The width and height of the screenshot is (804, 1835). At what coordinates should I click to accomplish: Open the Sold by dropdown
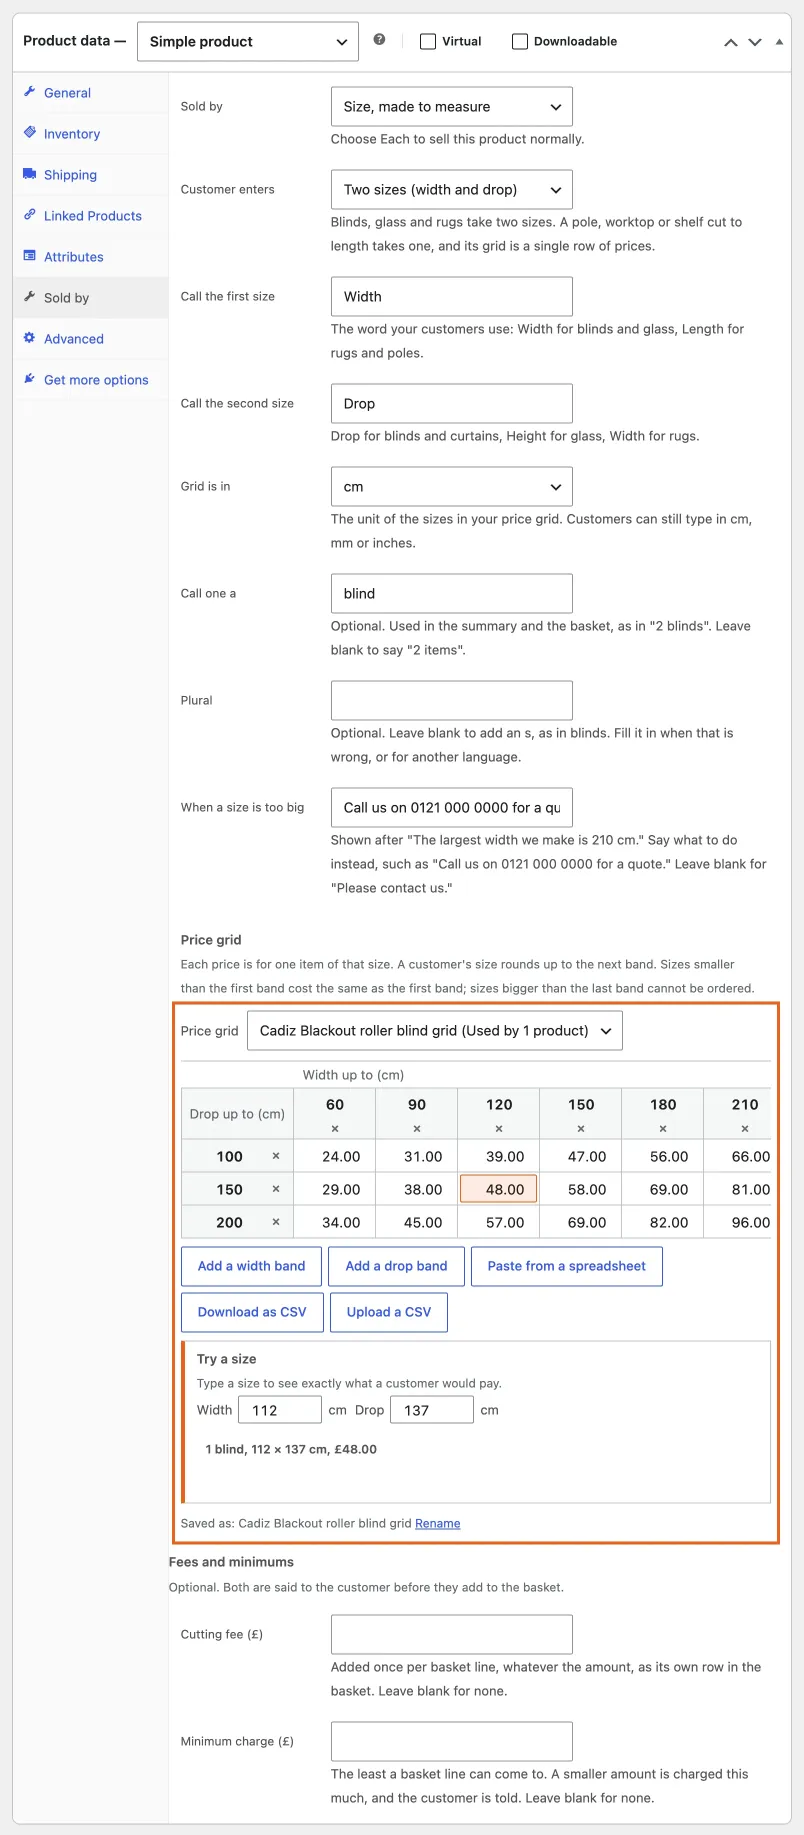pos(452,107)
